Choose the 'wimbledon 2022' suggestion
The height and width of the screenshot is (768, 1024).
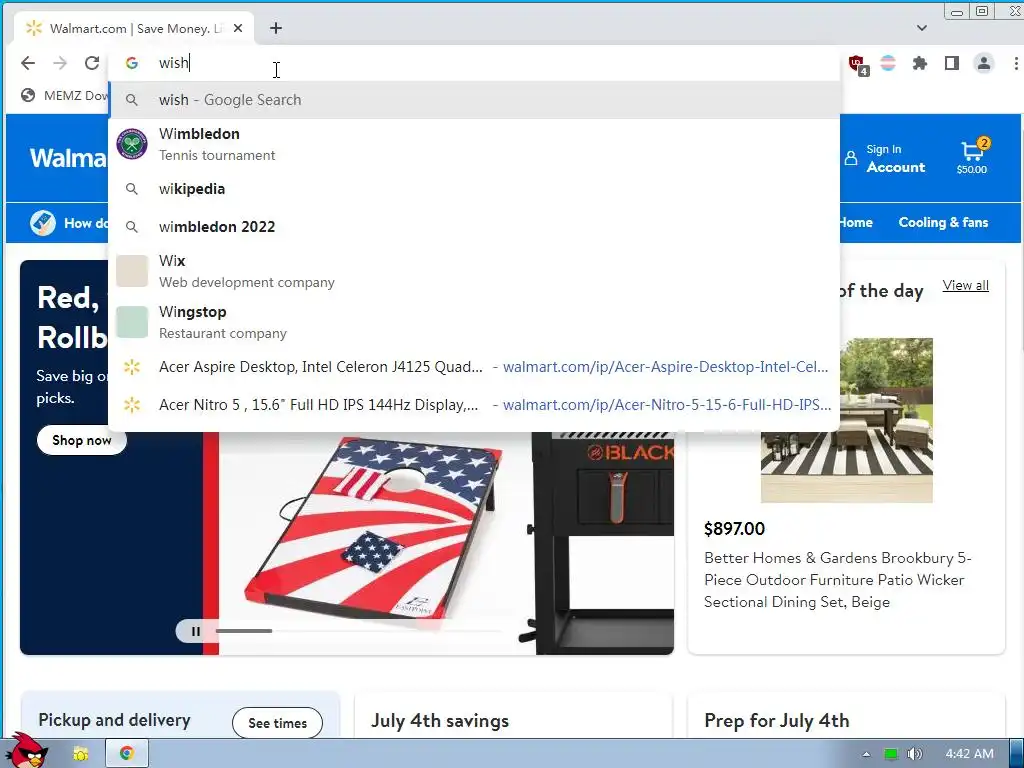[474, 227]
